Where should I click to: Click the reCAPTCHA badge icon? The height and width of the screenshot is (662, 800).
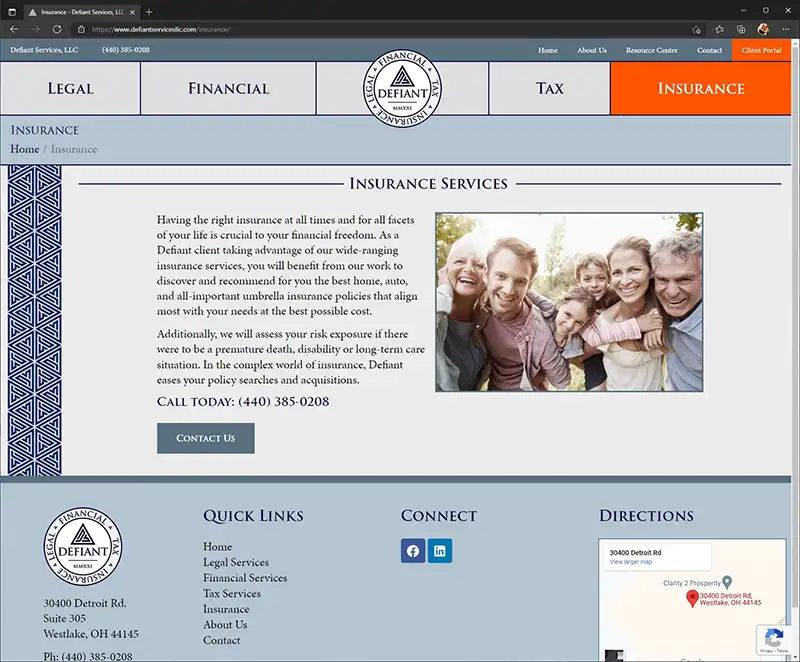(x=774, y=640)
